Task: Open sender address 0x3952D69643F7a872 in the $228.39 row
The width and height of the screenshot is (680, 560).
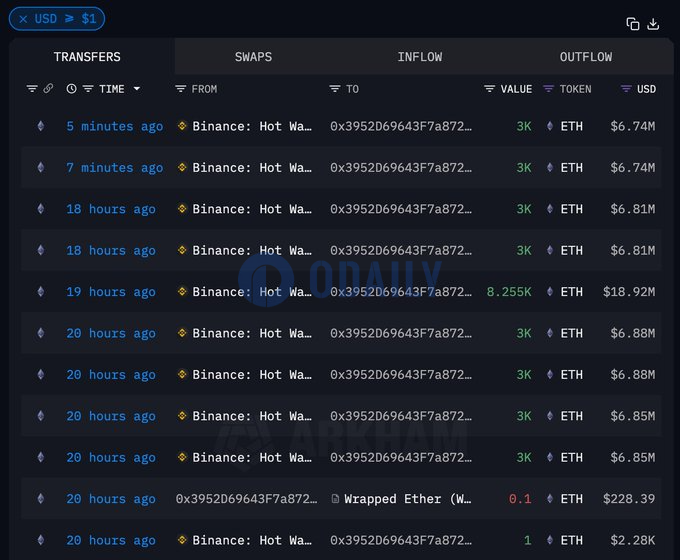Action: point(246,499)
